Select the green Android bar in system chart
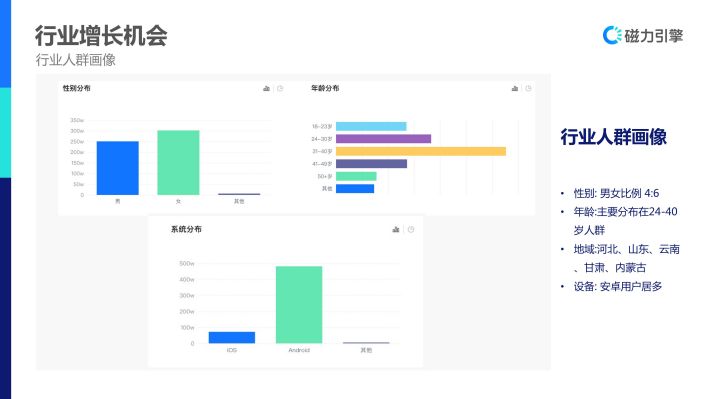The image size is (710, 399). point(299,305)
